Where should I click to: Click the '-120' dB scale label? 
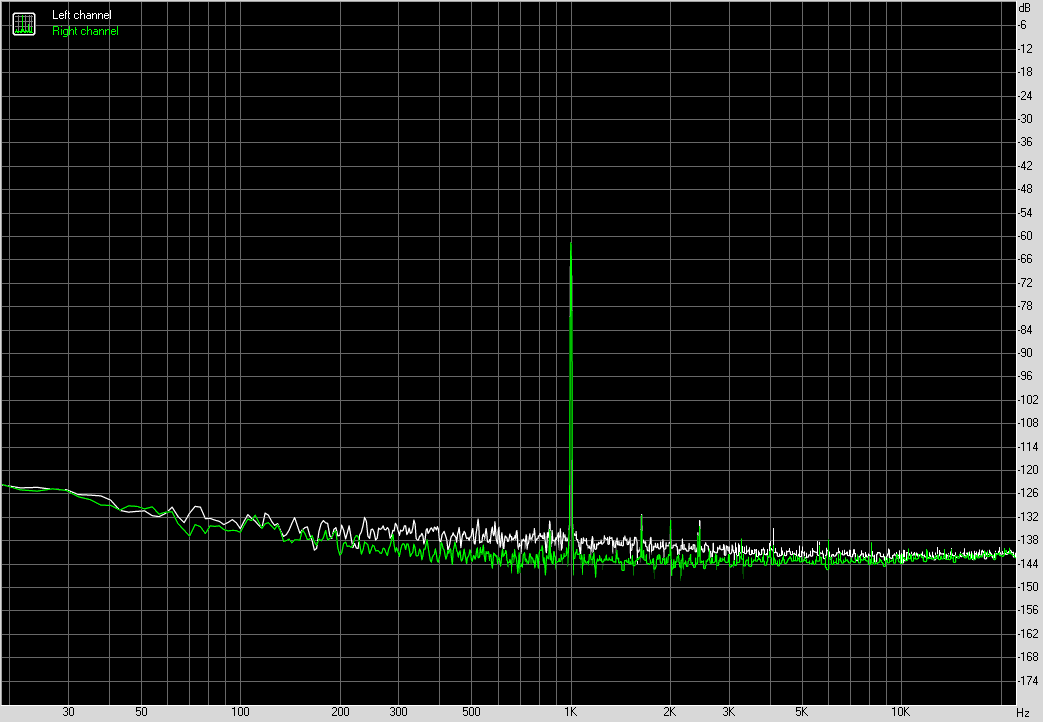click(x=1028, y=470)
